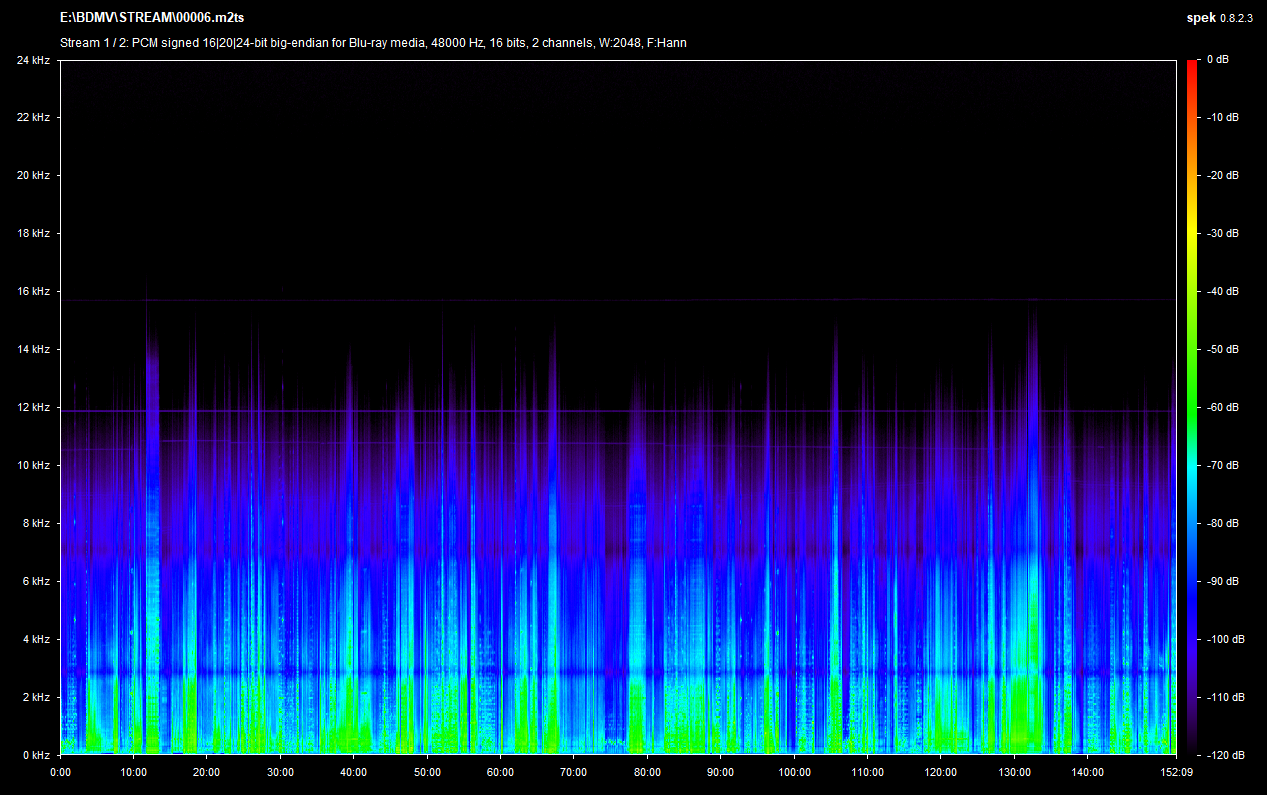The image size is (1267, 795).
Task: Click the 152:09 end time marker
Action: coord(1176,773)
